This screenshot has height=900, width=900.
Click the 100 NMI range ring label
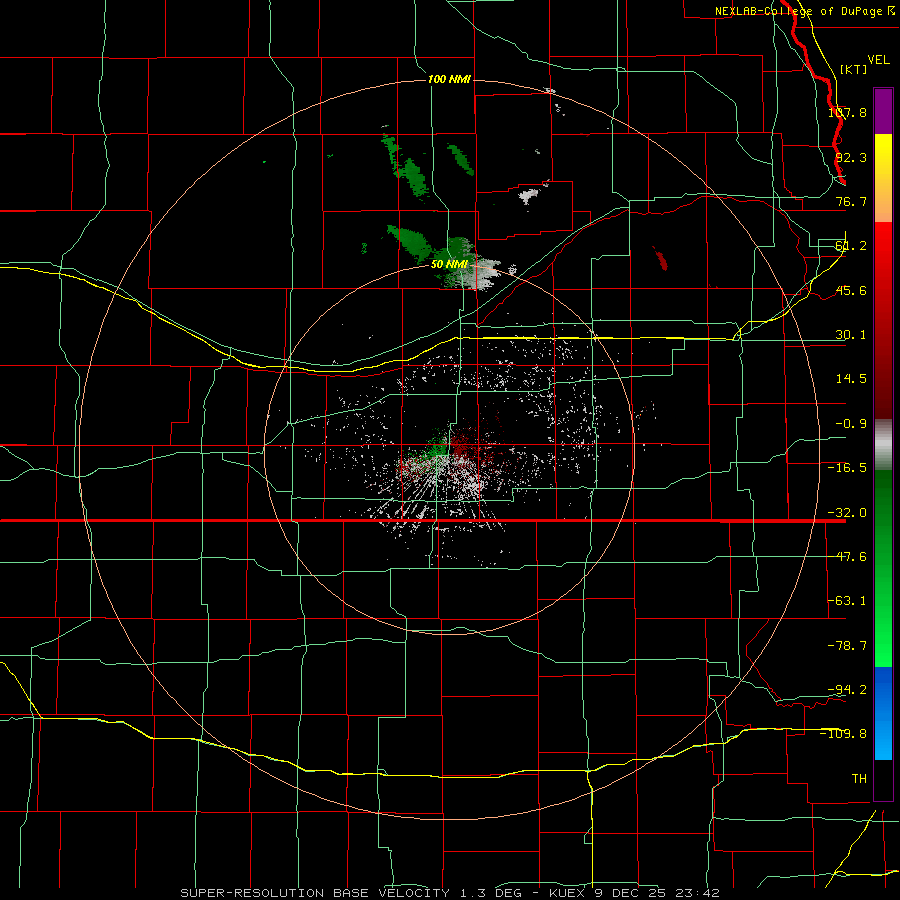[449, 79]
